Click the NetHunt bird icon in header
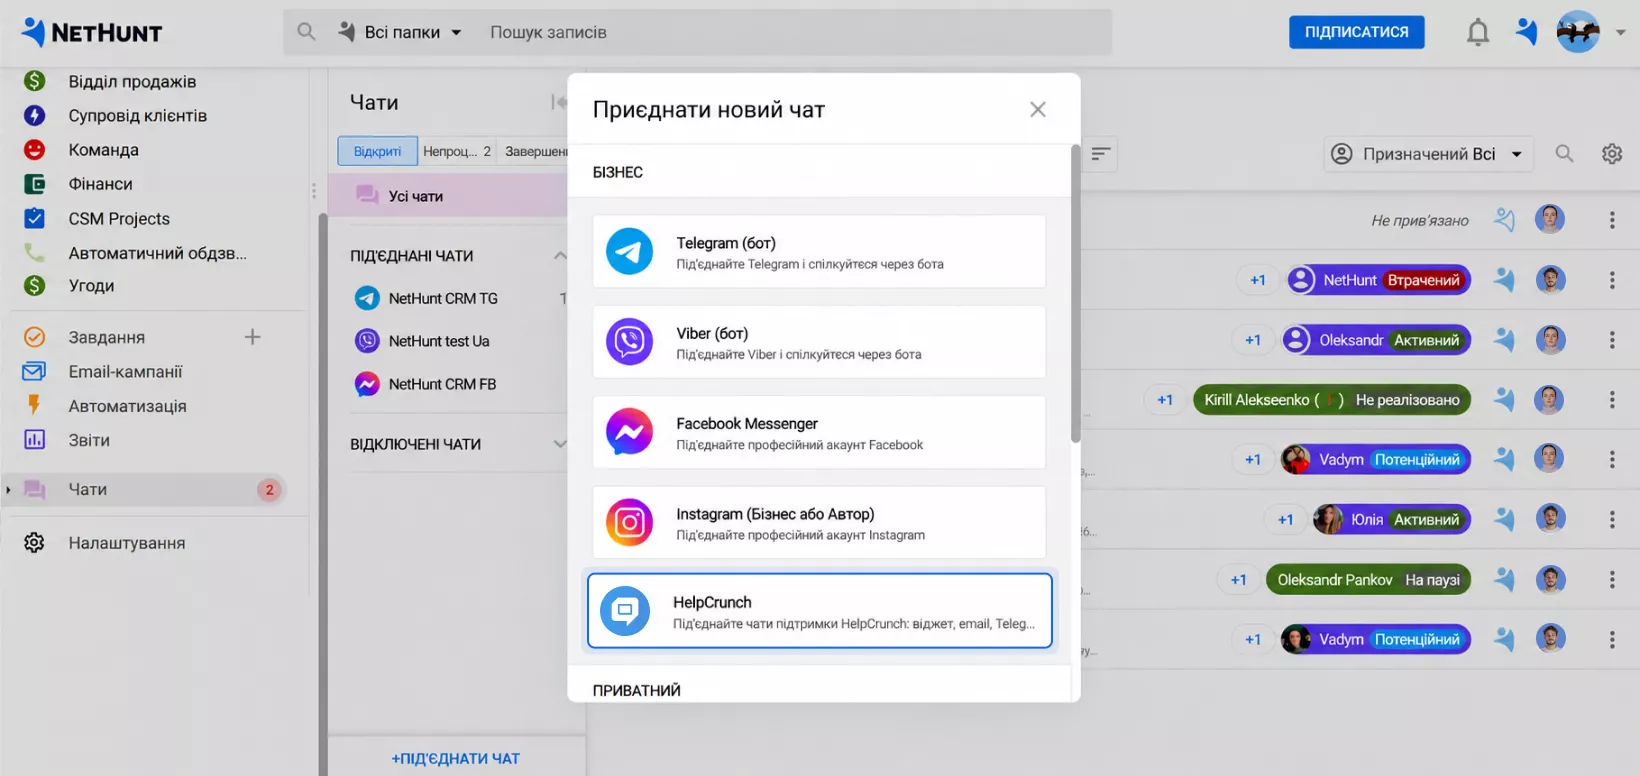 pyautogui.click(x=1526, y=32)
